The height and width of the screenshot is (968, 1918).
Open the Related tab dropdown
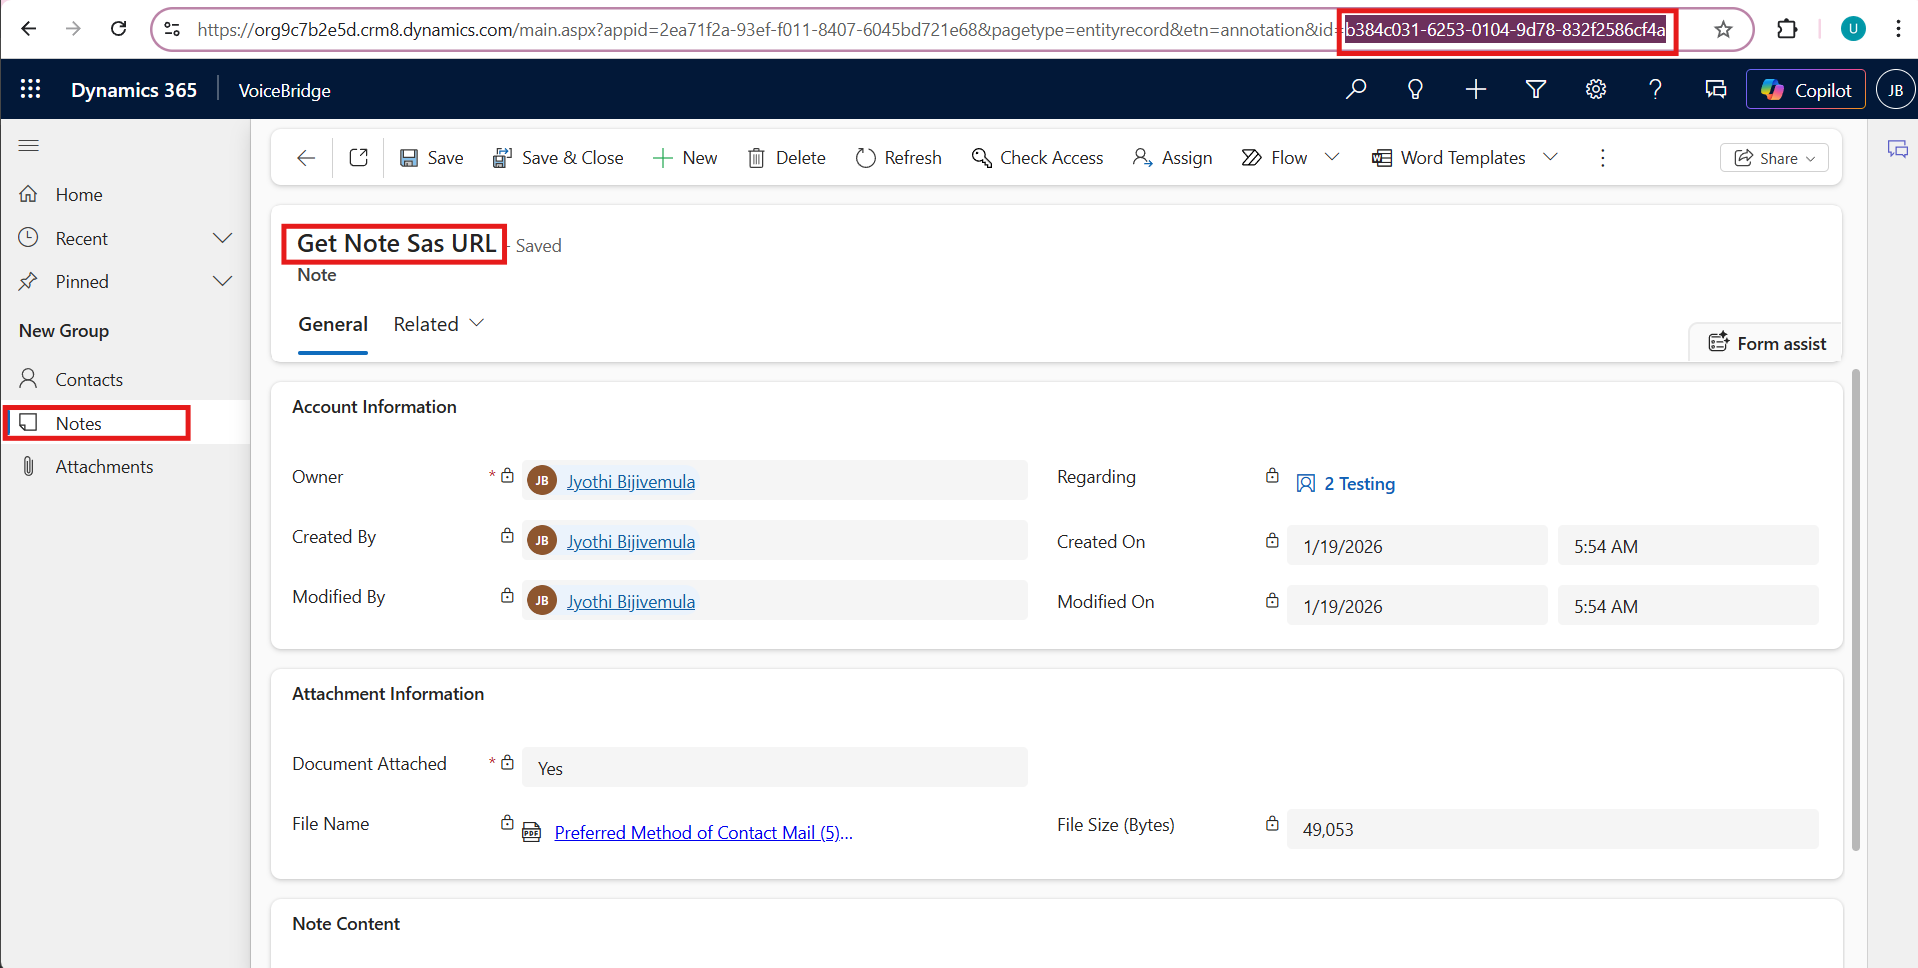439,324
